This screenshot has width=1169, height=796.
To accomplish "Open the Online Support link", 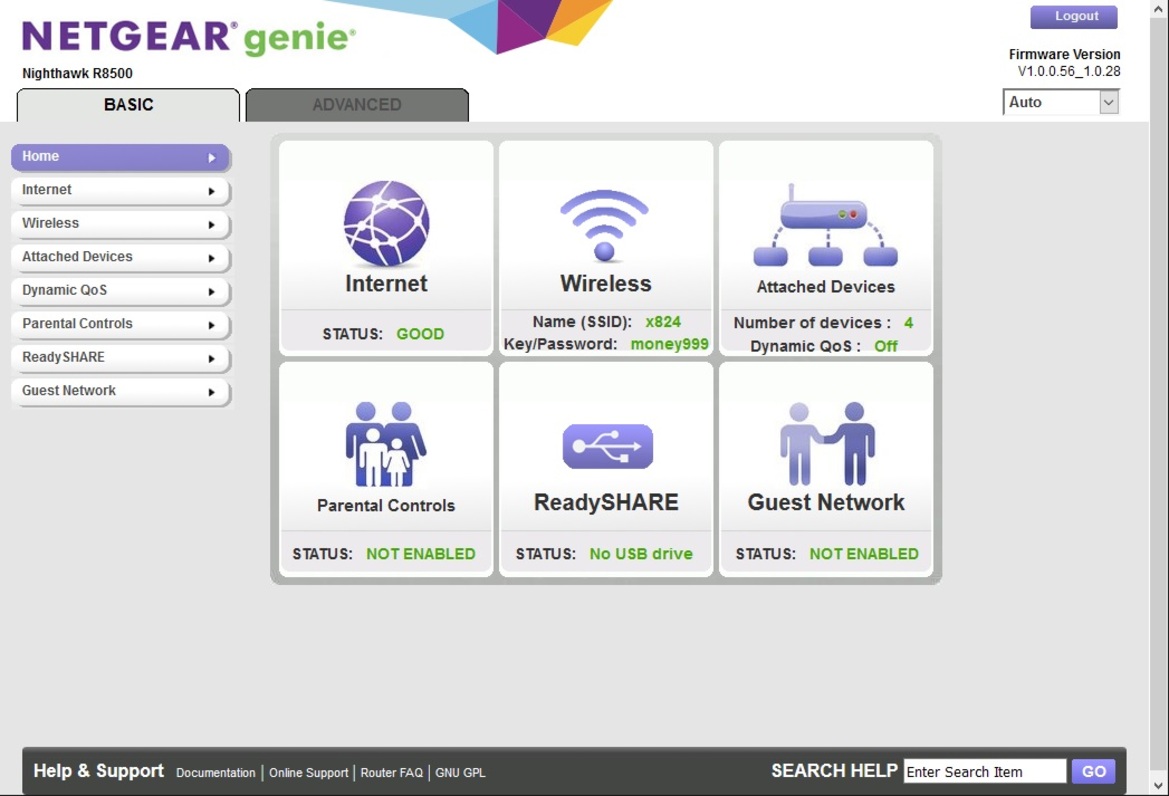I will pyautogui.click(x=309, y=773).
